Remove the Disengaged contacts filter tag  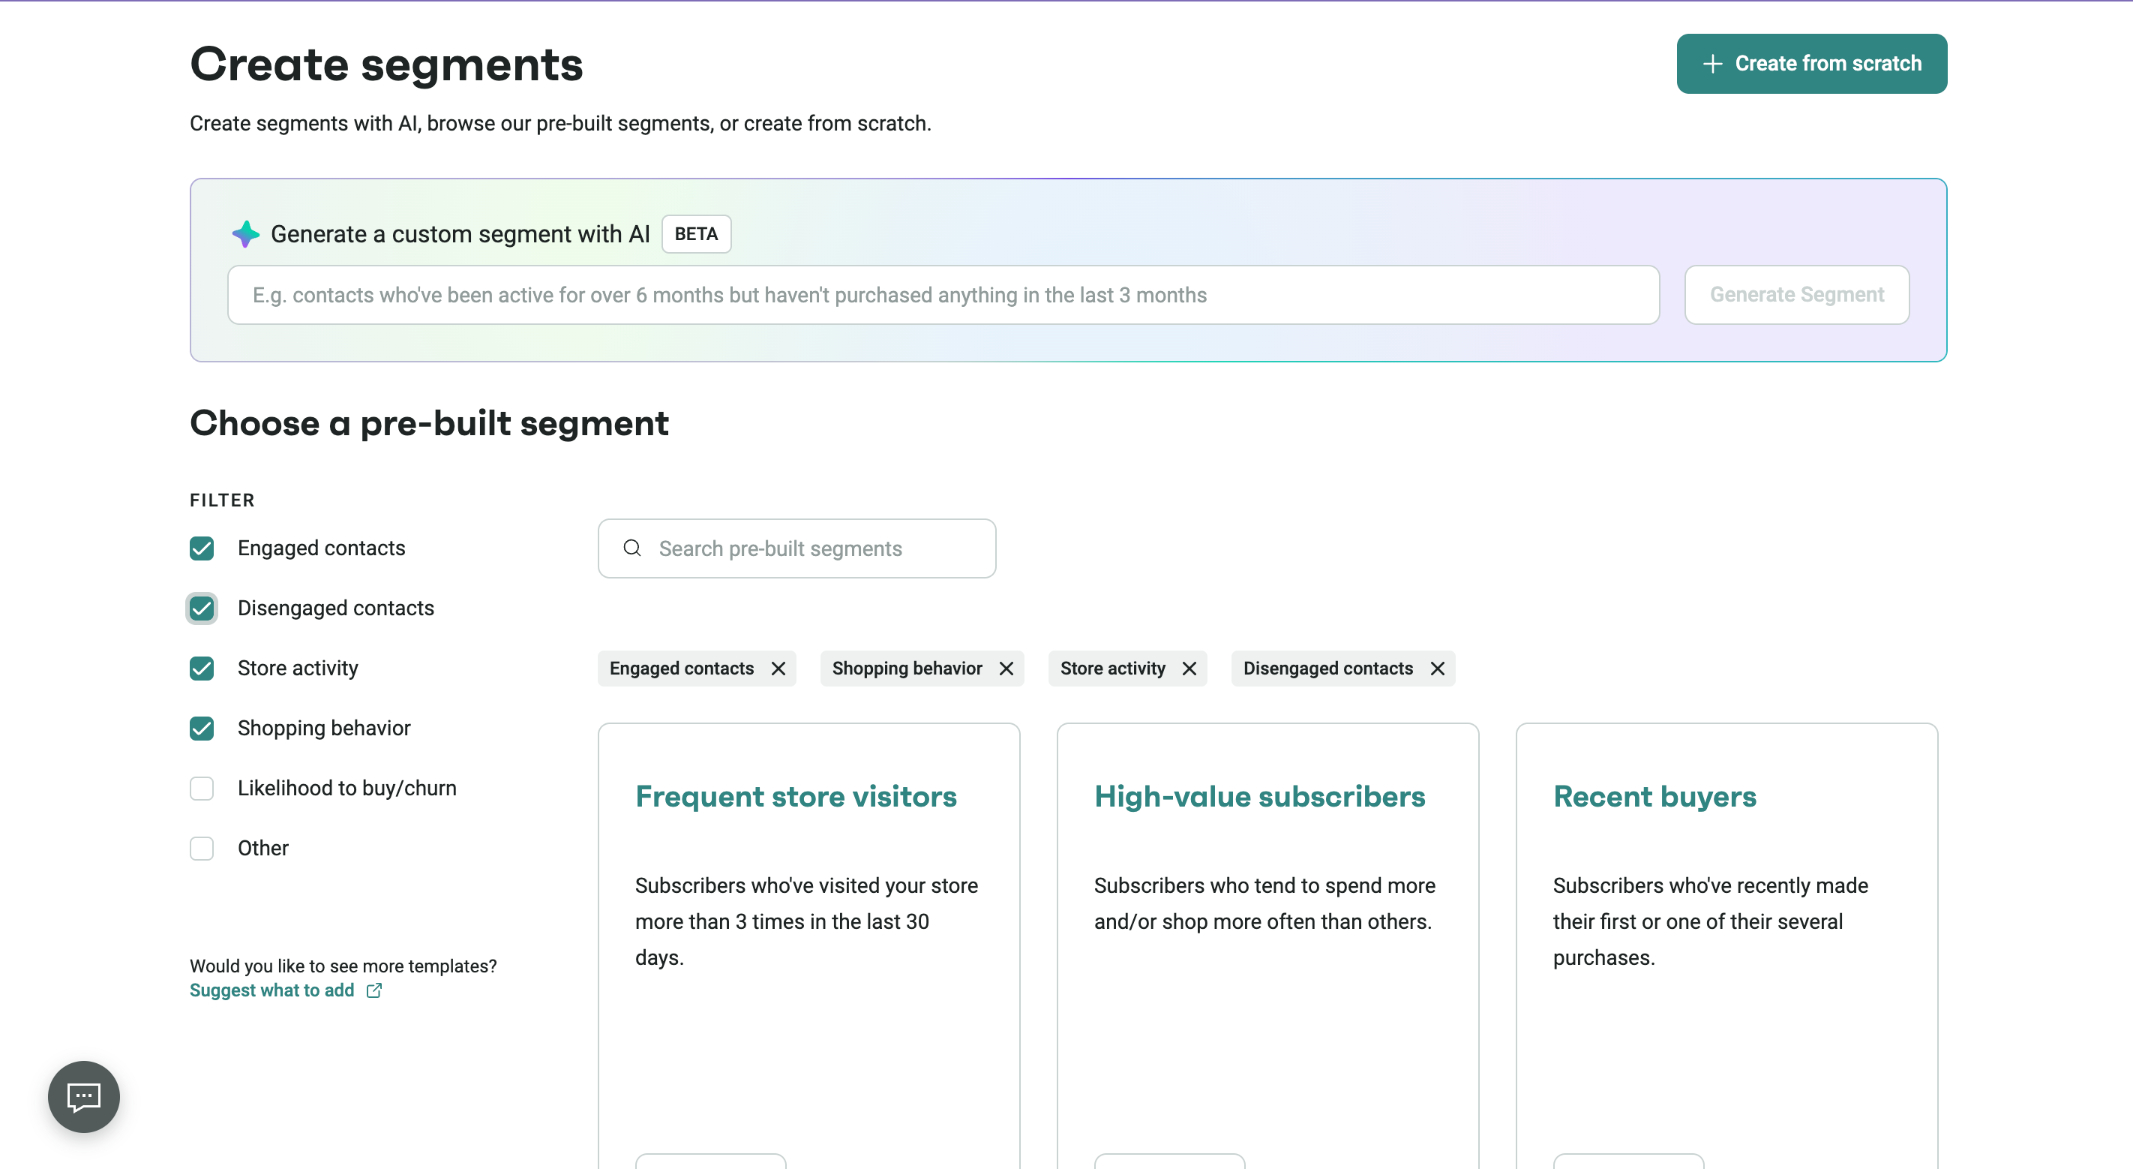(x=1437, y=668)
